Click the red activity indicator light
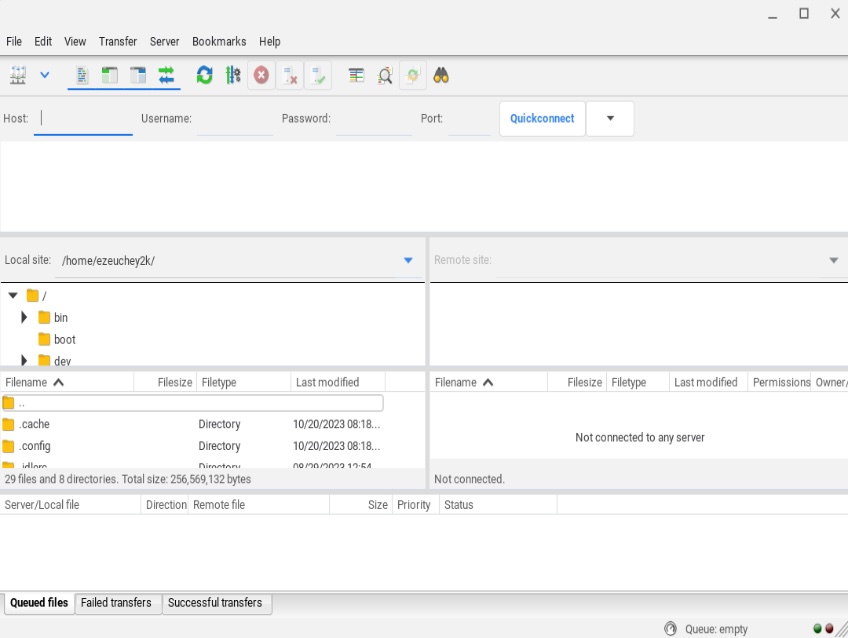The image size is (848, 638). [829, 628]
